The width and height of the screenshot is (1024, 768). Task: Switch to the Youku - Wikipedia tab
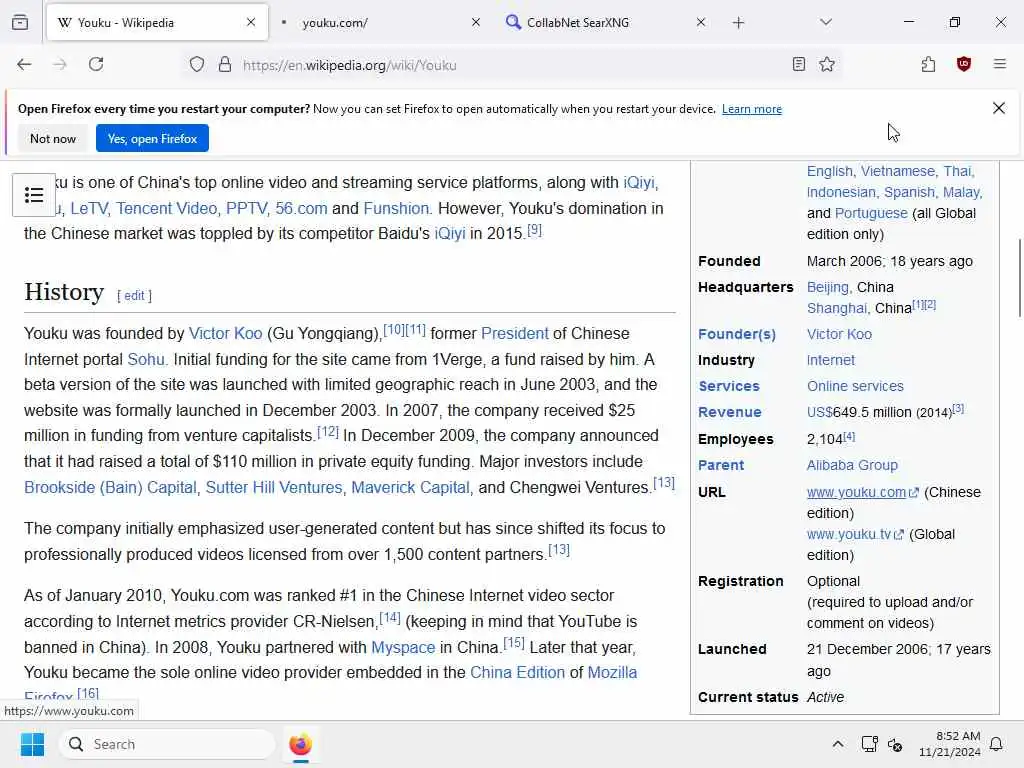click(157, 22)
